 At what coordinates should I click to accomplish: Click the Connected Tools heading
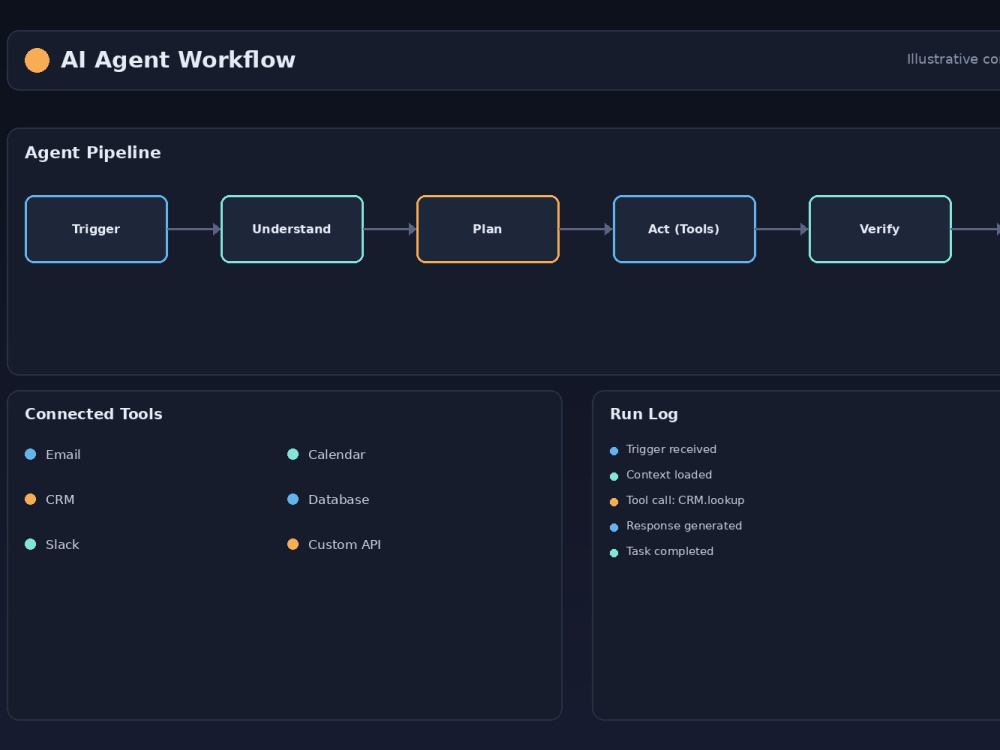point(93,414)
